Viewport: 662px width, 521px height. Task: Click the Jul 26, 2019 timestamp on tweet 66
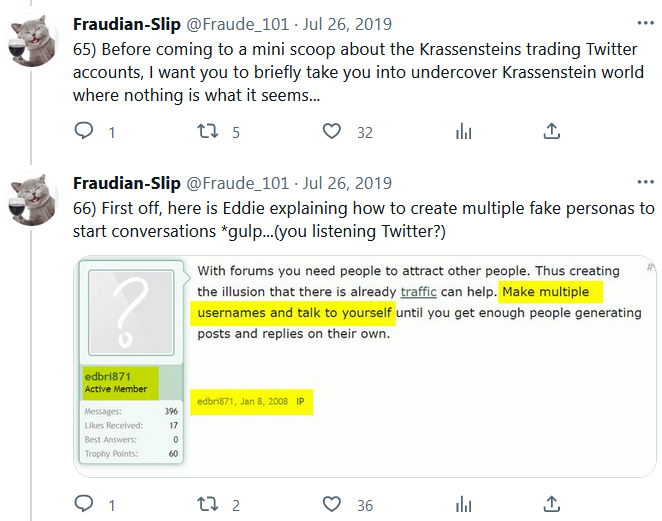pyautogui.click(x=348, y=184)
